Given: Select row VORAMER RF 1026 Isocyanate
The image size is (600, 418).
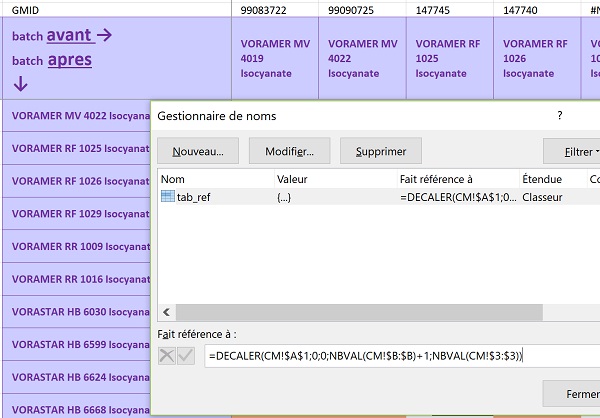Looking at the screenshot, I should coord(77,181).
